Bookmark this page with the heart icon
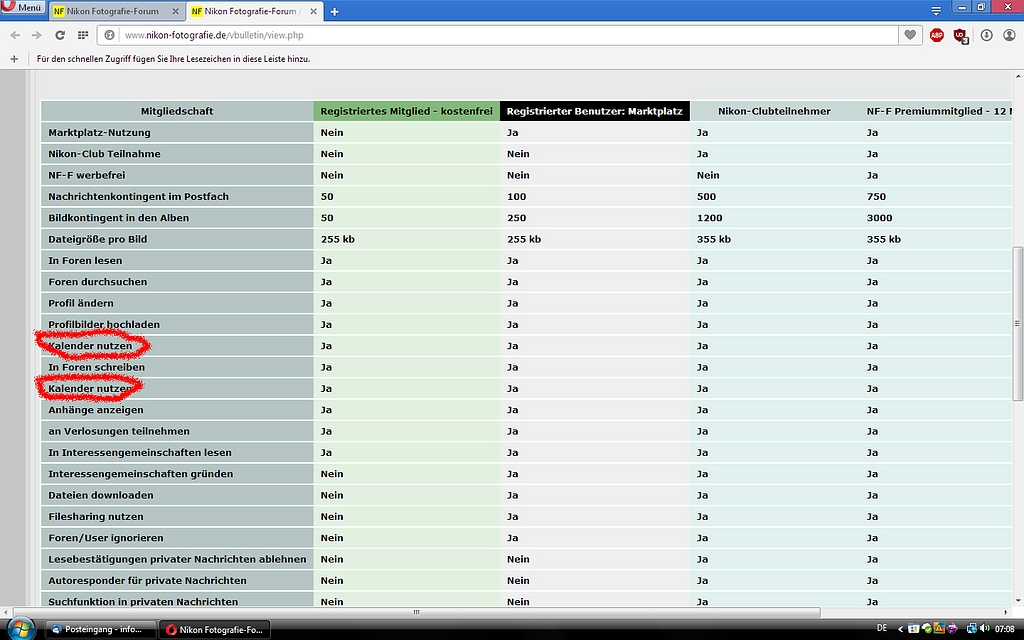Image resolution: width=1024 pixels, height=640 pixels. coord(910,35)
